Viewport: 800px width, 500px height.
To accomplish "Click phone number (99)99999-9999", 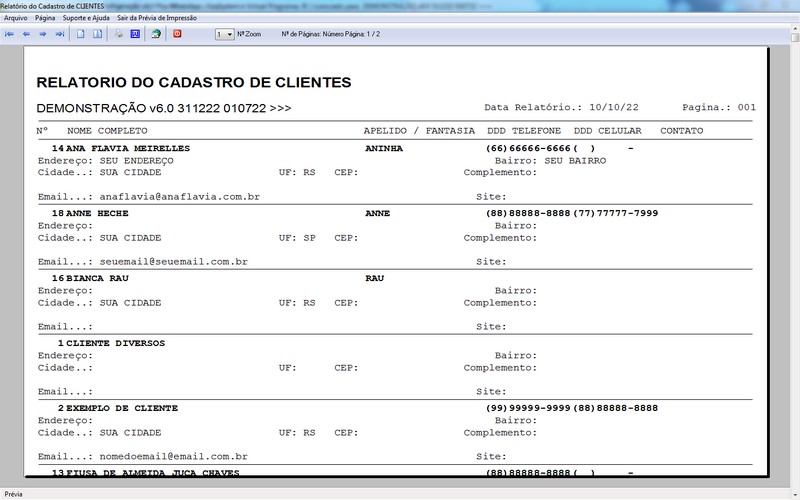I will pyautogui.click(x=528, y=408).
